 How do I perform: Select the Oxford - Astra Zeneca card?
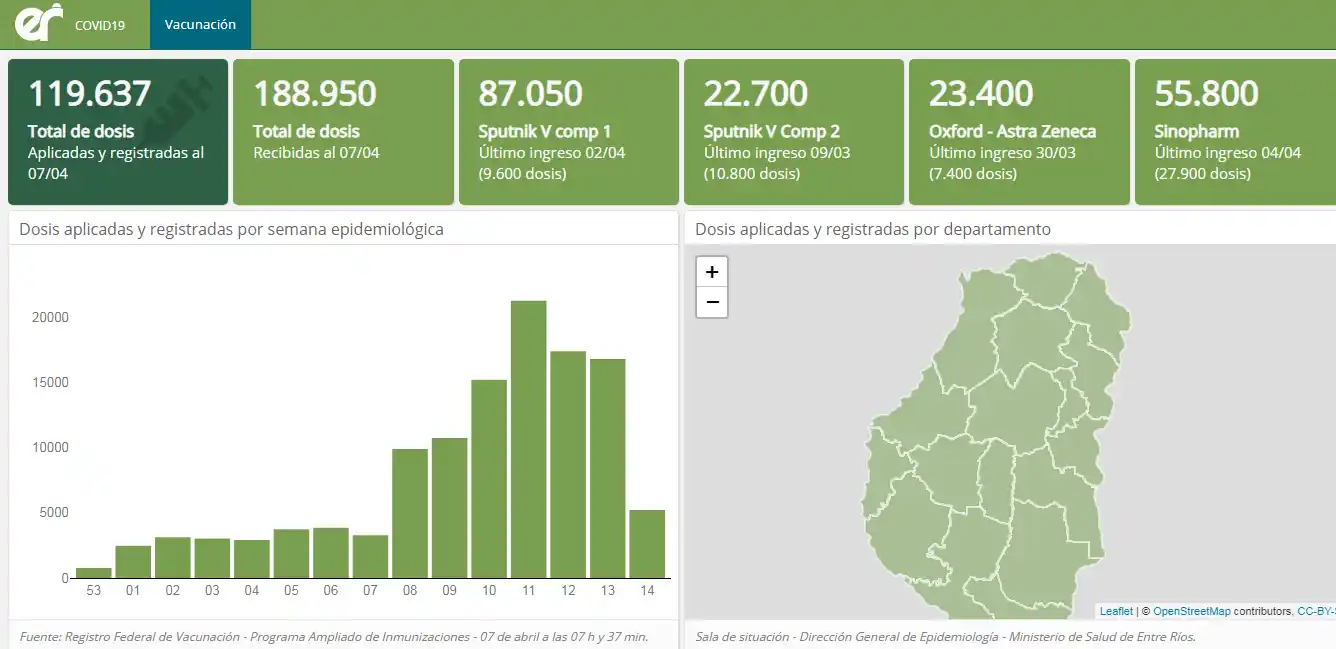[x=1018, y=132]
